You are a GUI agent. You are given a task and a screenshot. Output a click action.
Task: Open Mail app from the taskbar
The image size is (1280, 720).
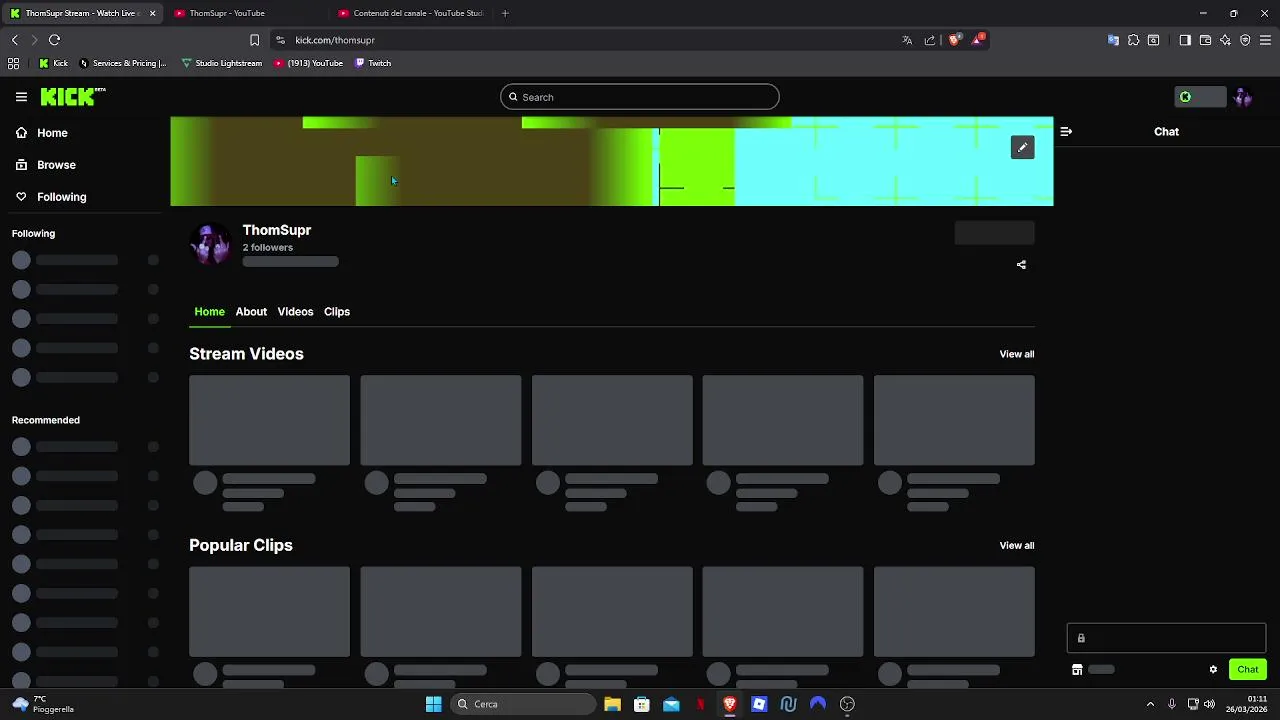[671, 704]
